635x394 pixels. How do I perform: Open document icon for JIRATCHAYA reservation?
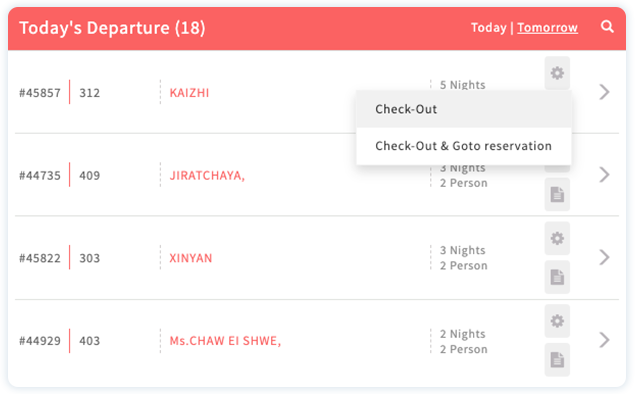tap(557, 194)
